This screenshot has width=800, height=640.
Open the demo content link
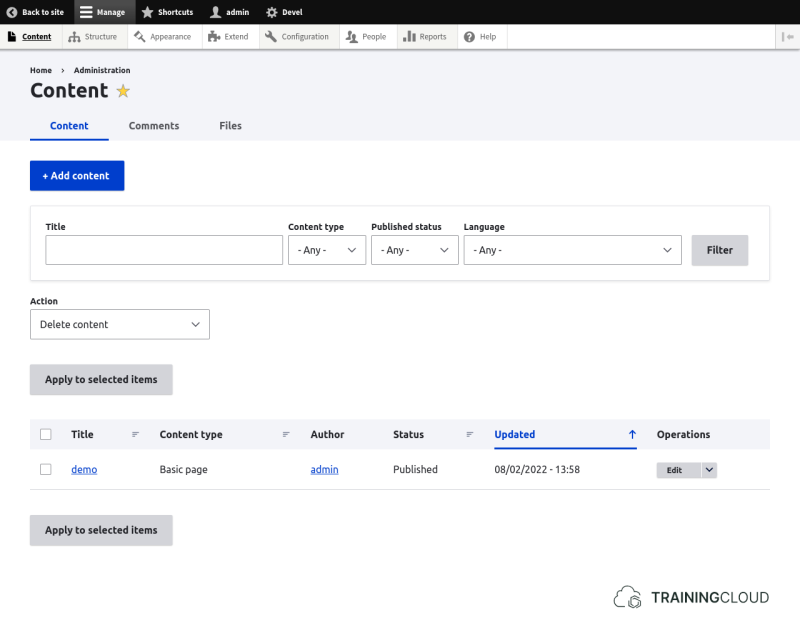click(84, 470)
